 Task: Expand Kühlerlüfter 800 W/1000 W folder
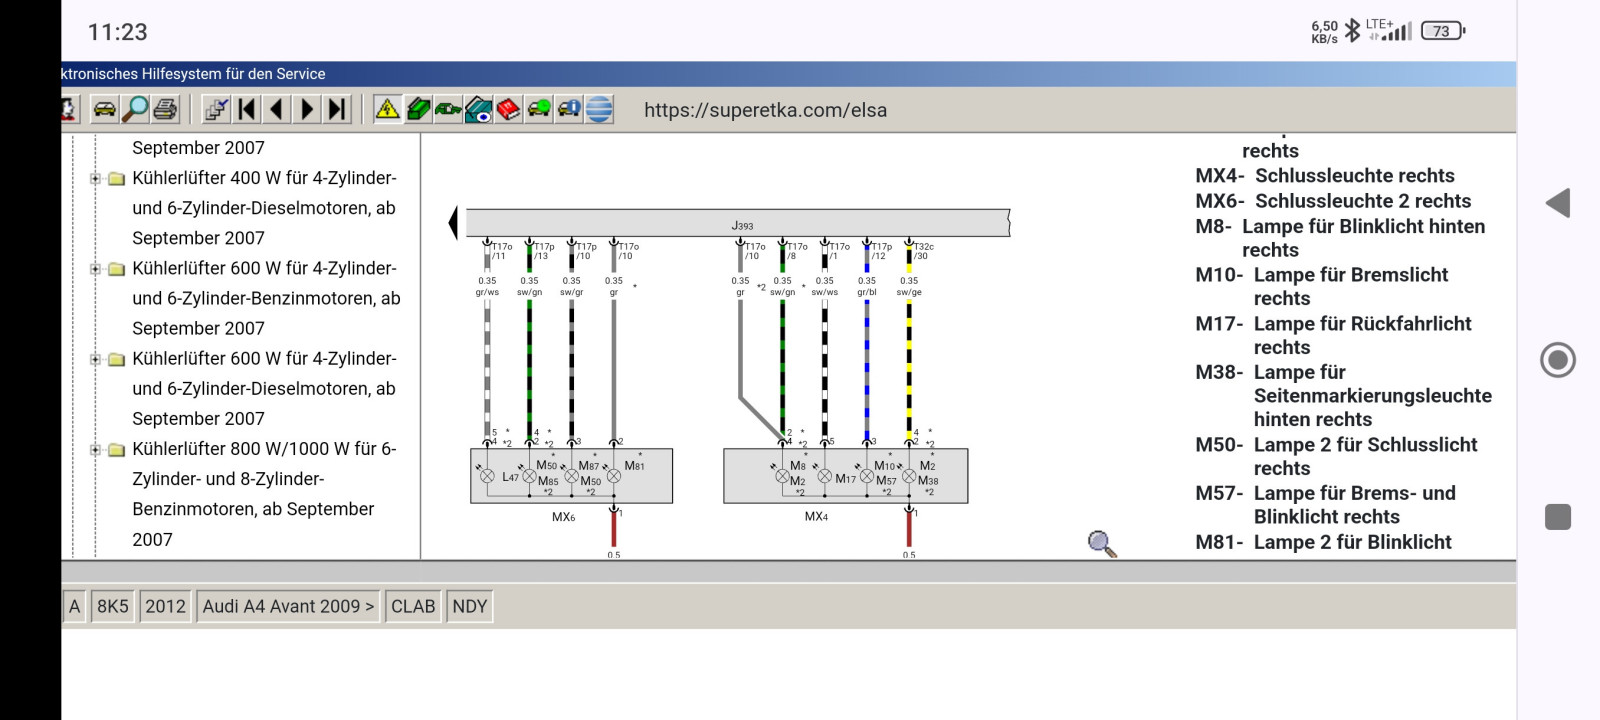tap(96, 450)
